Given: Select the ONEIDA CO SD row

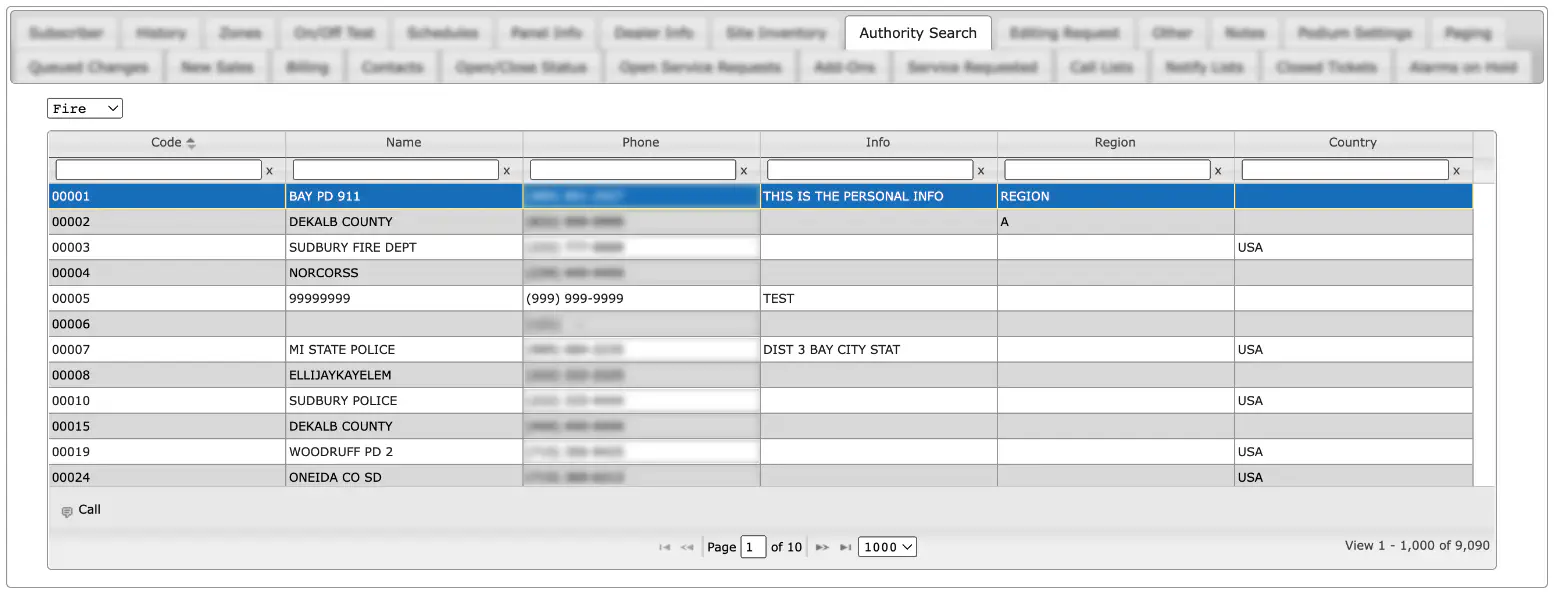Looking at the screenshot, I should point(761,476).
